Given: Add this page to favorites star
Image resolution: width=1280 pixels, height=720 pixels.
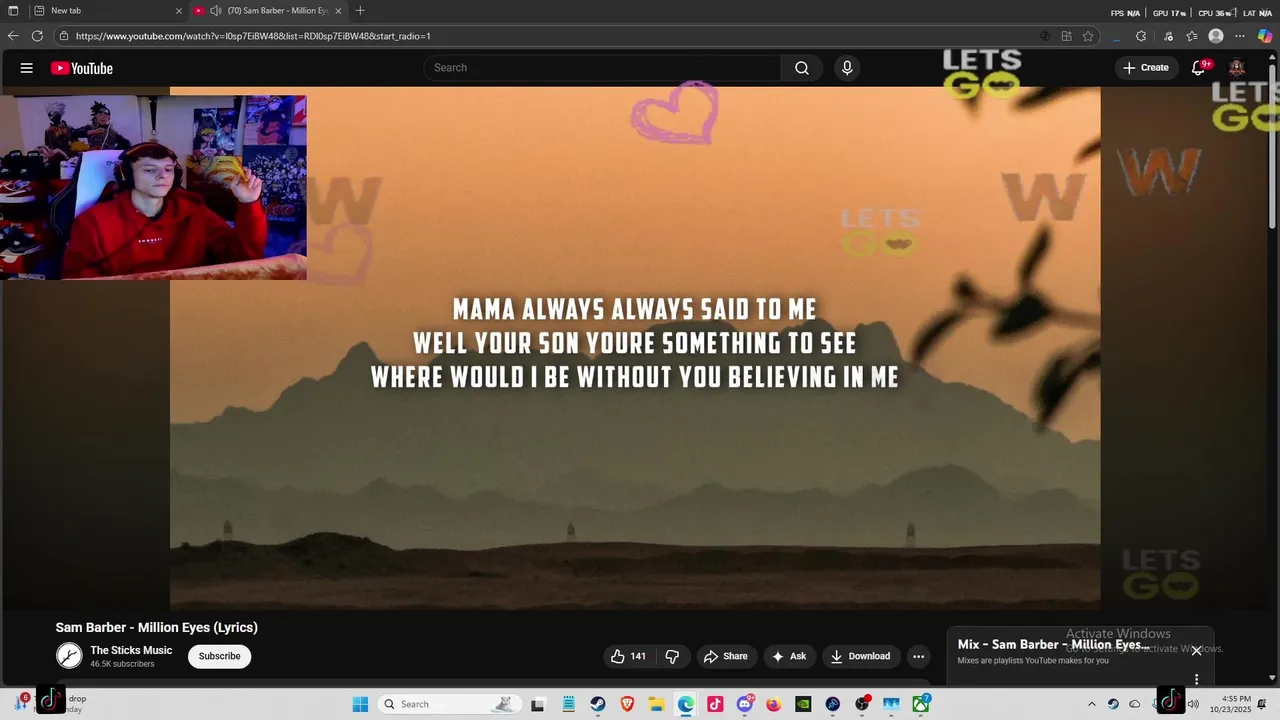Looking at the screenshot, I should [1088, 36].
